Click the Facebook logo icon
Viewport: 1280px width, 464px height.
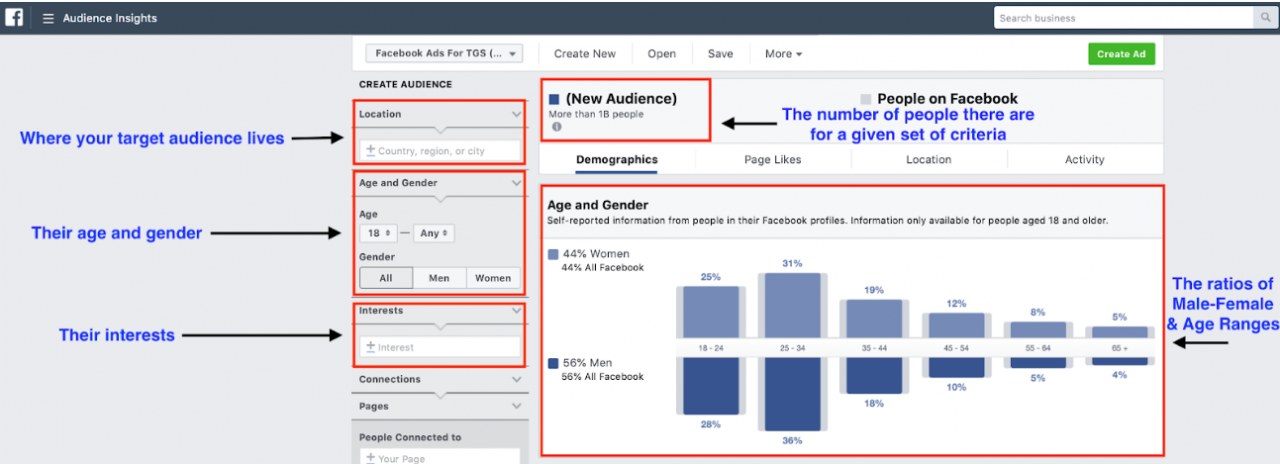[16, 18]
